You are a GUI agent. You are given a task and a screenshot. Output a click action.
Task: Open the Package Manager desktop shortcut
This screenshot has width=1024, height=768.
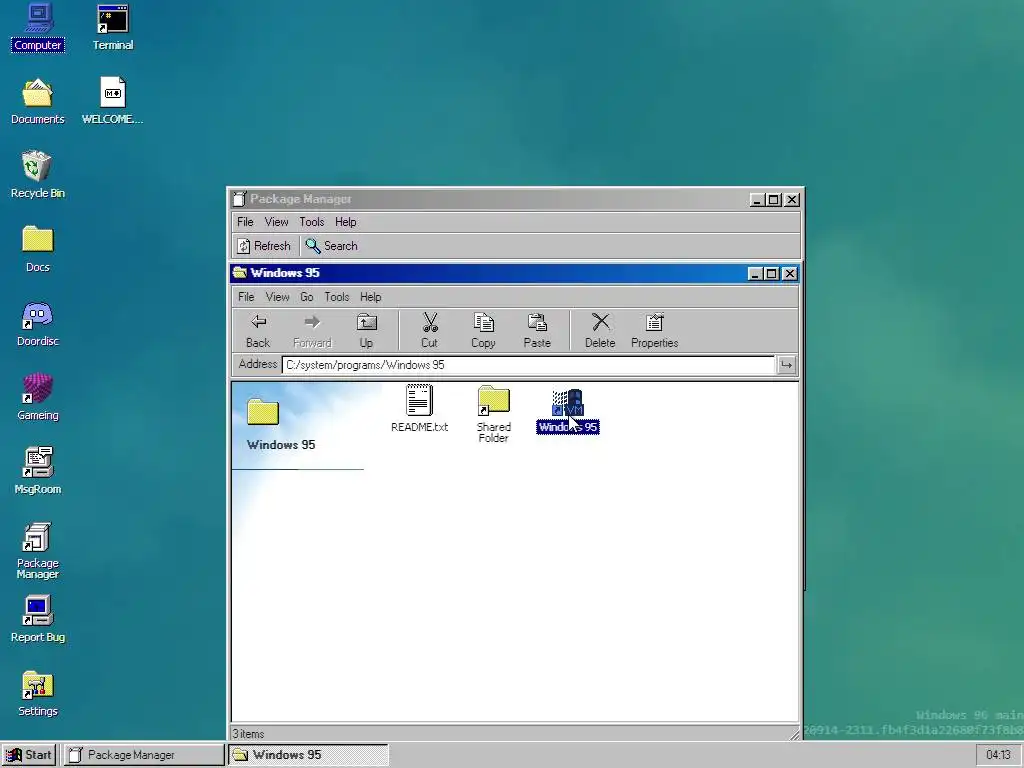38,551
